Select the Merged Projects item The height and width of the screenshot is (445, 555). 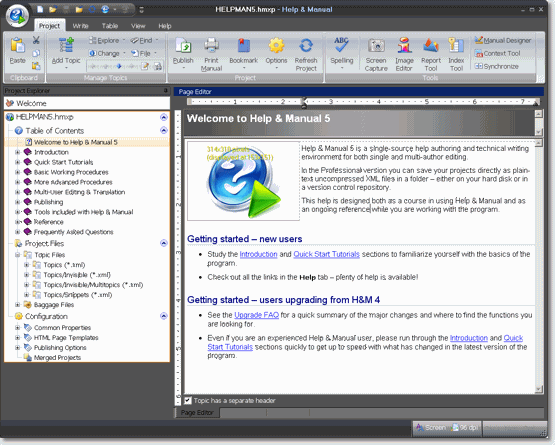coord(57,358)
